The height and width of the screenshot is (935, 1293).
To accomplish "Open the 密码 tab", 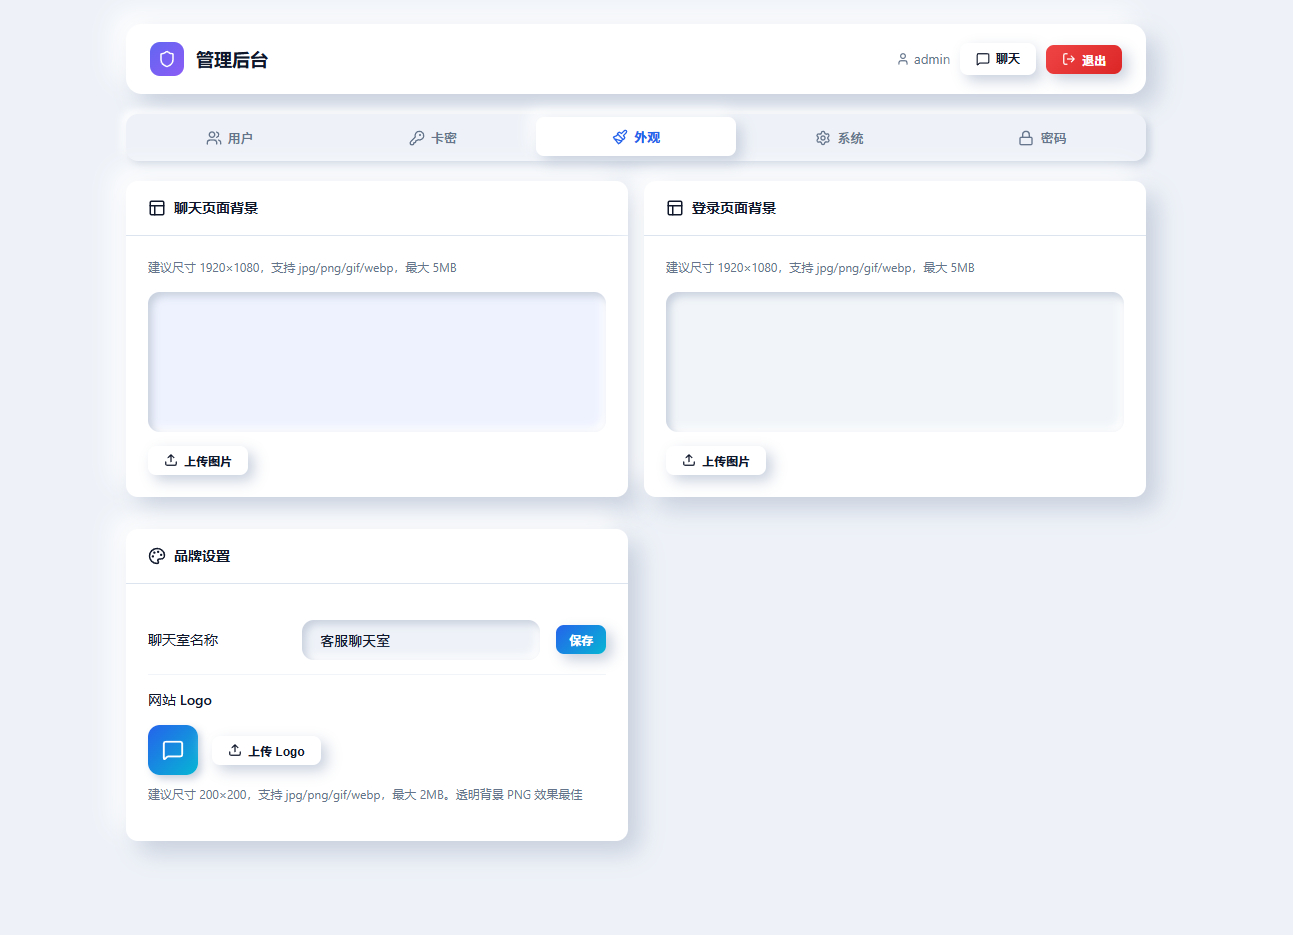I will click(x=1042, y=138).
